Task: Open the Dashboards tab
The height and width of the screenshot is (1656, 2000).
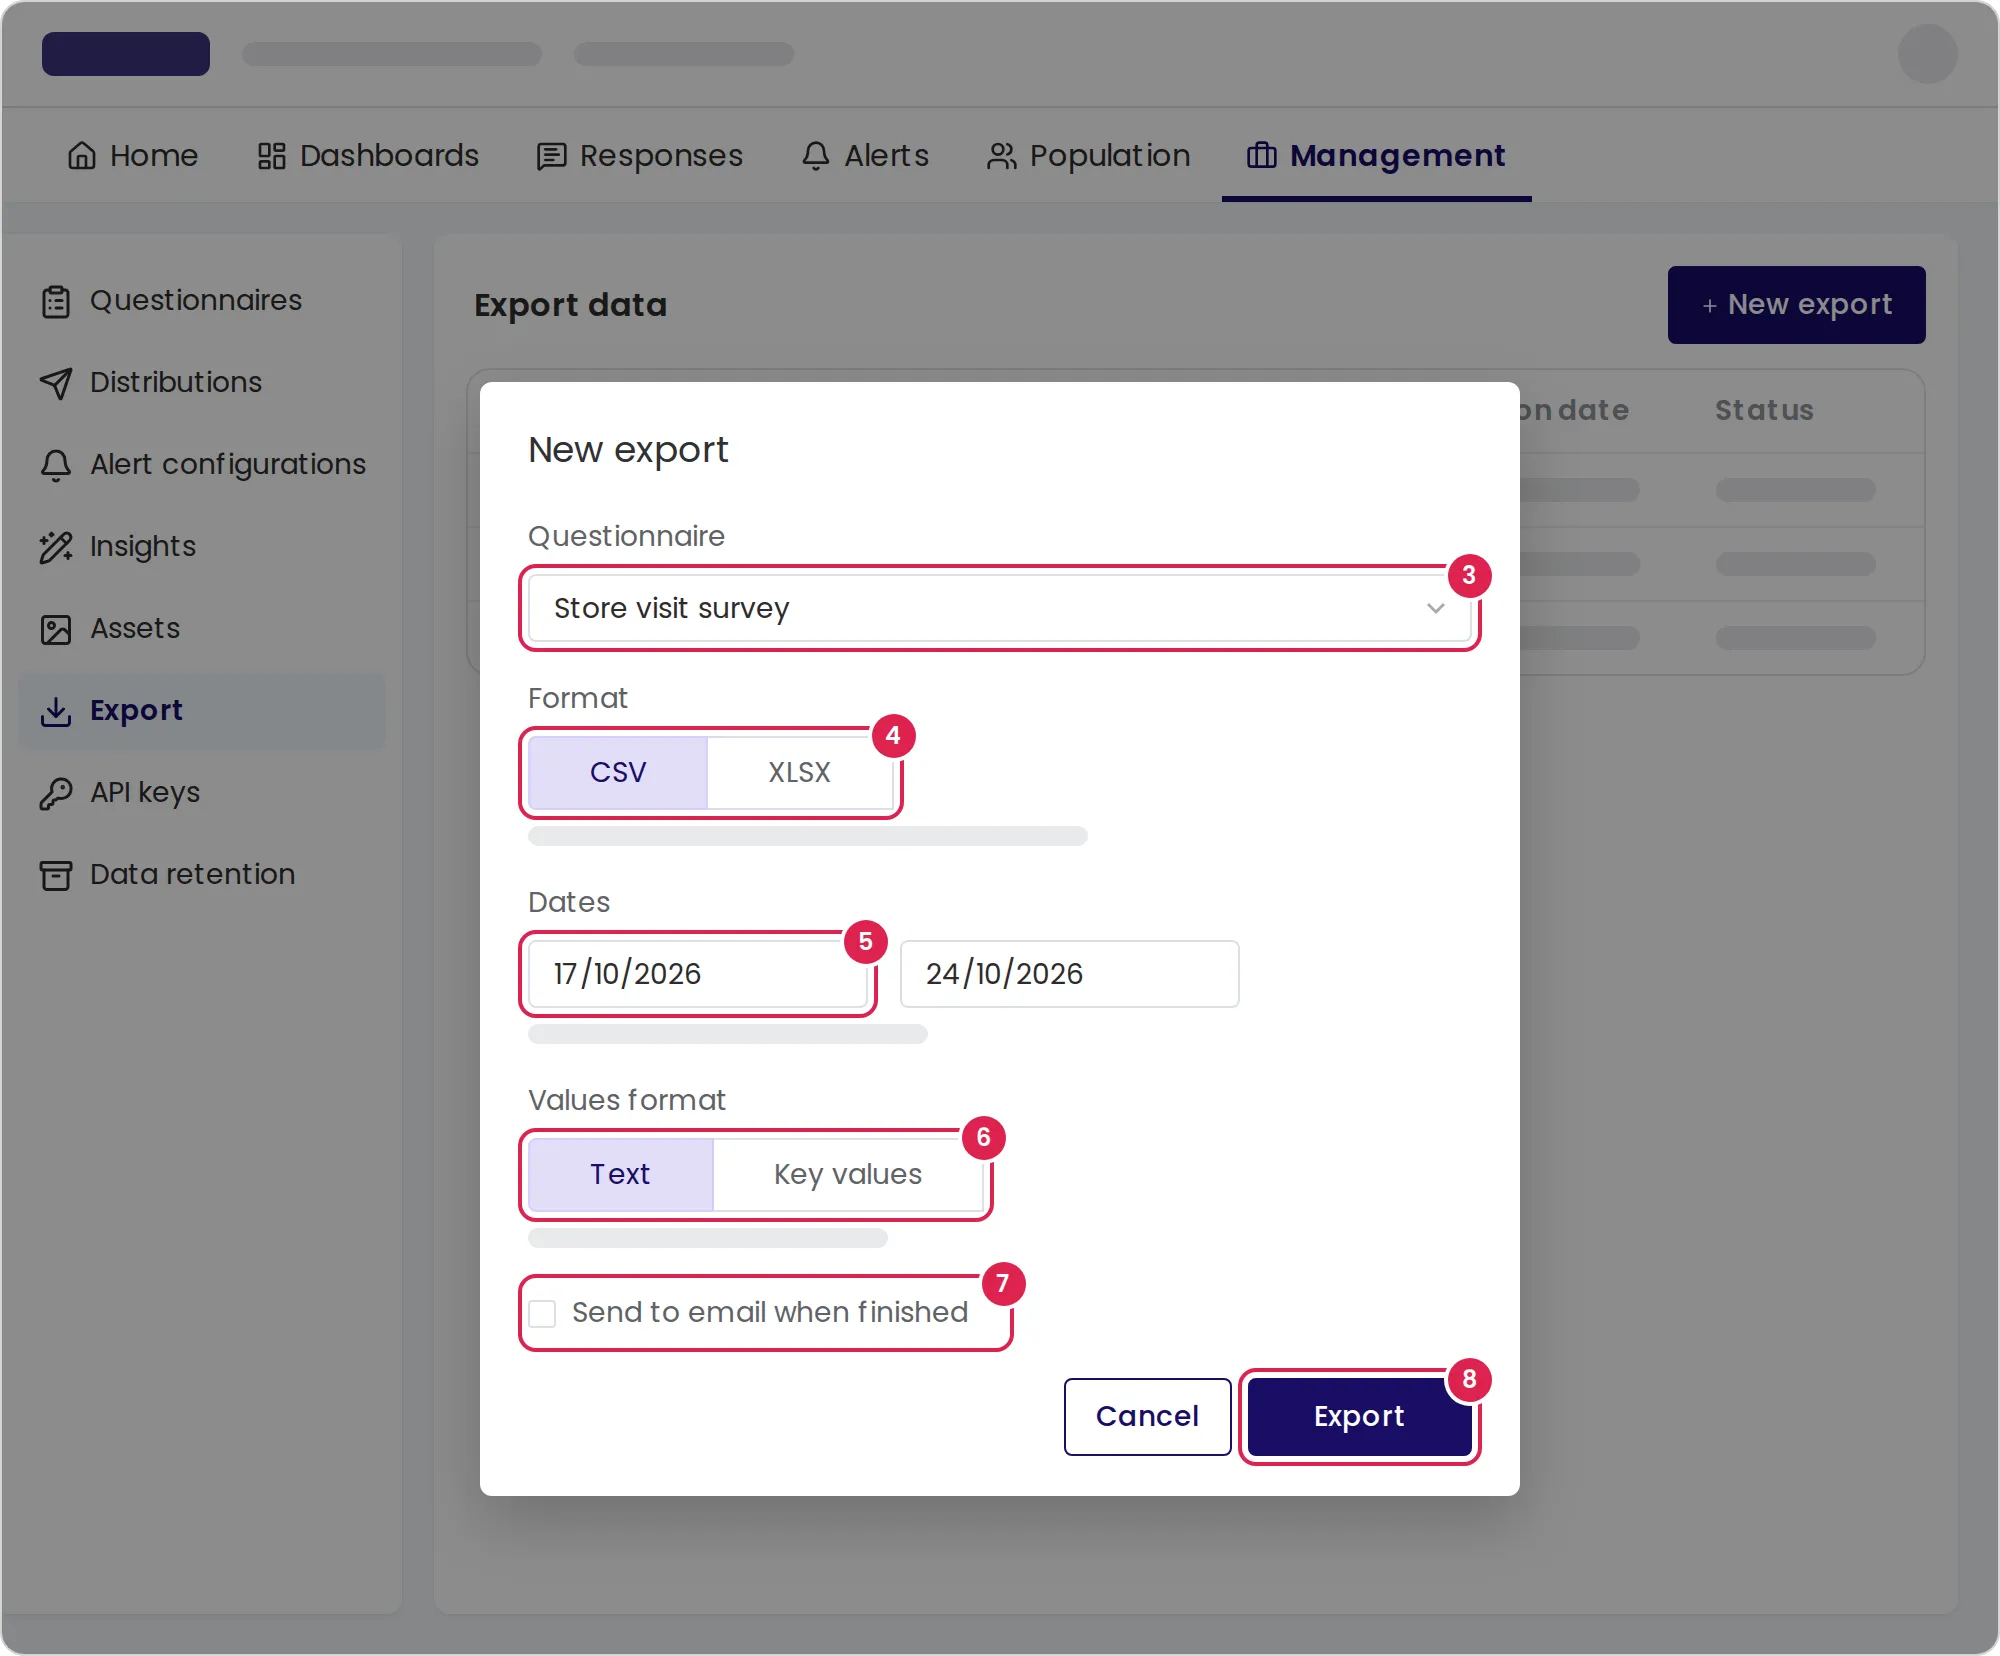Action: pyautogui.click(x=368, y=156)
